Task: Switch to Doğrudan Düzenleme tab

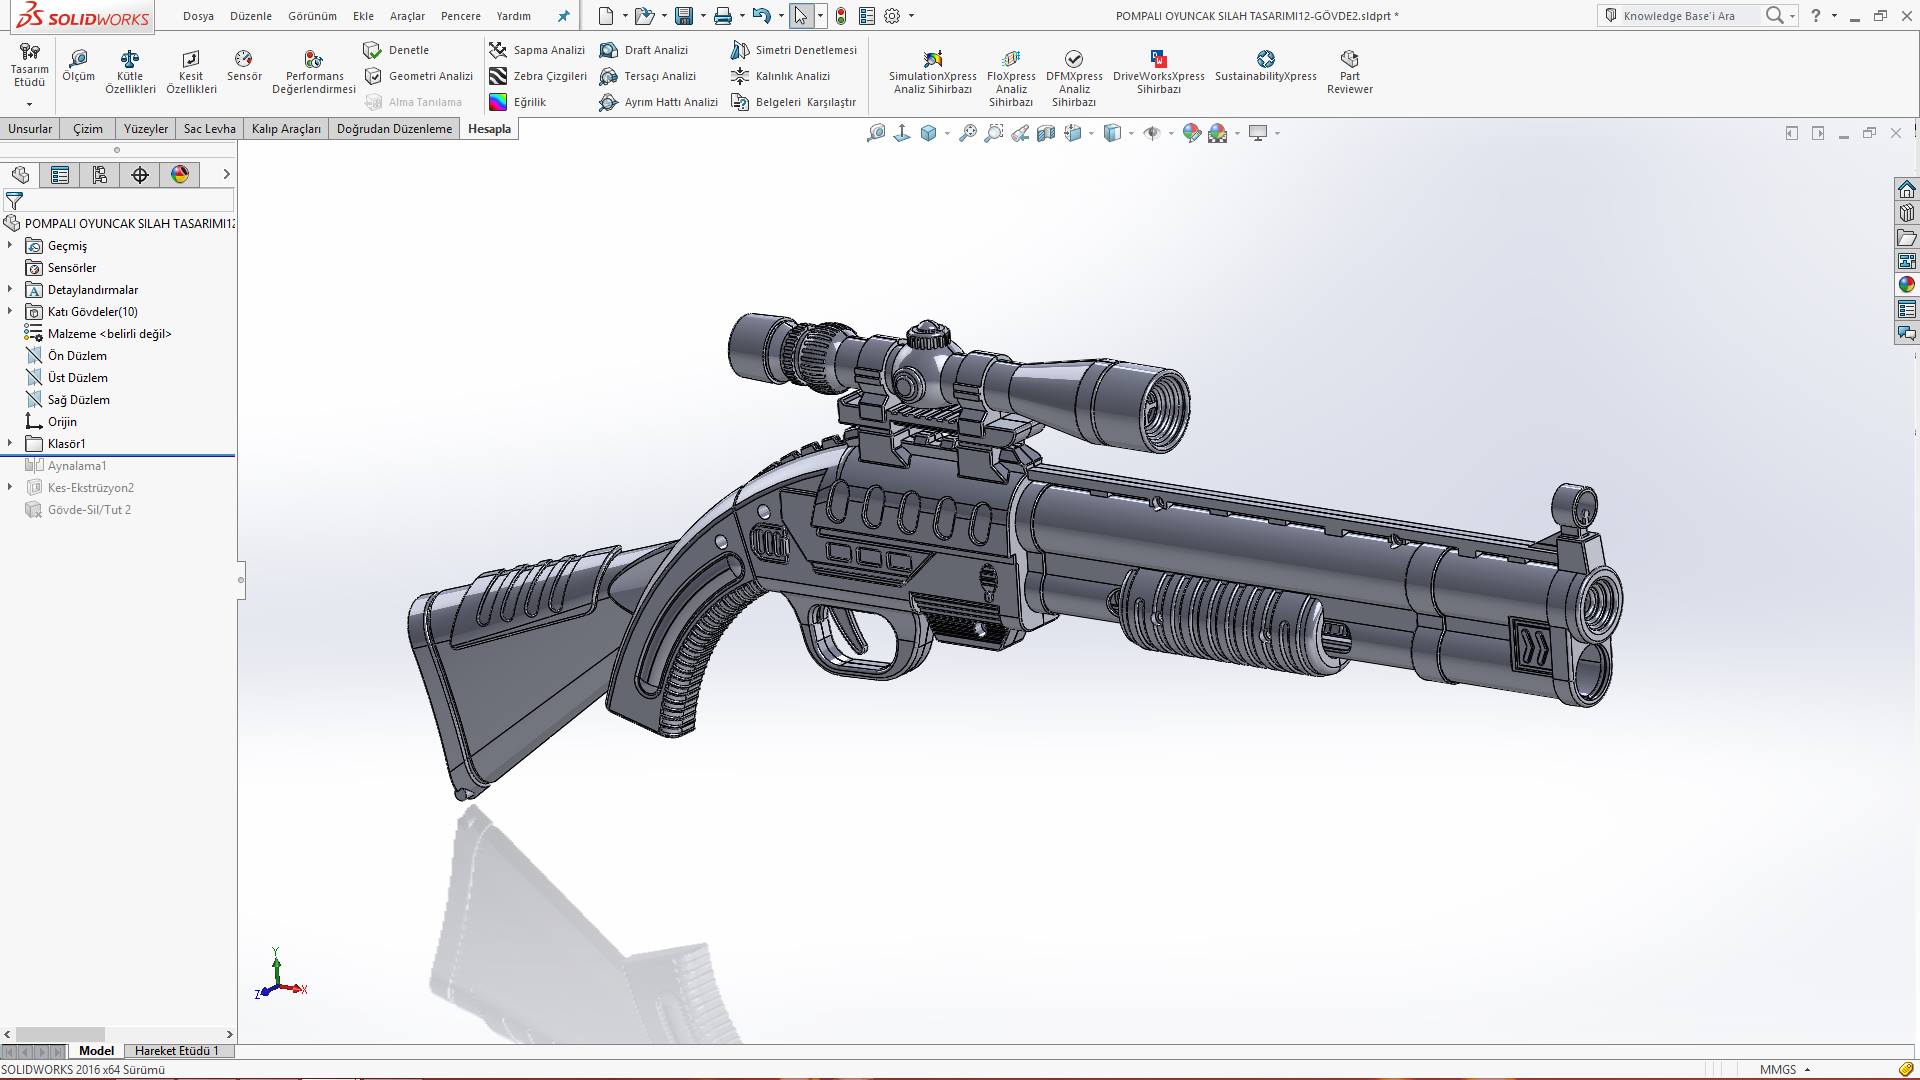Action: click(394, 129)
